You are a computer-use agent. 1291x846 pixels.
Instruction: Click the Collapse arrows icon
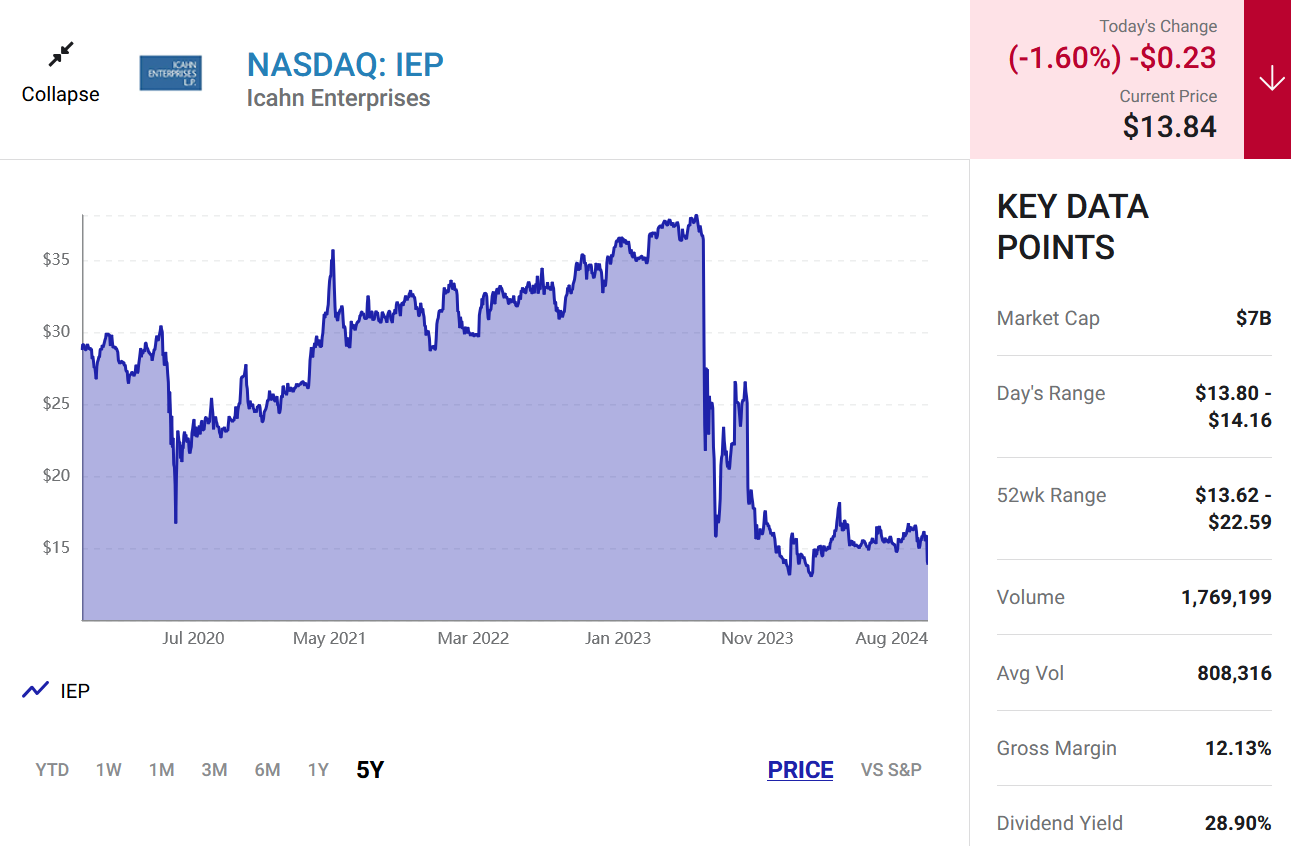(x=61, y=54)
